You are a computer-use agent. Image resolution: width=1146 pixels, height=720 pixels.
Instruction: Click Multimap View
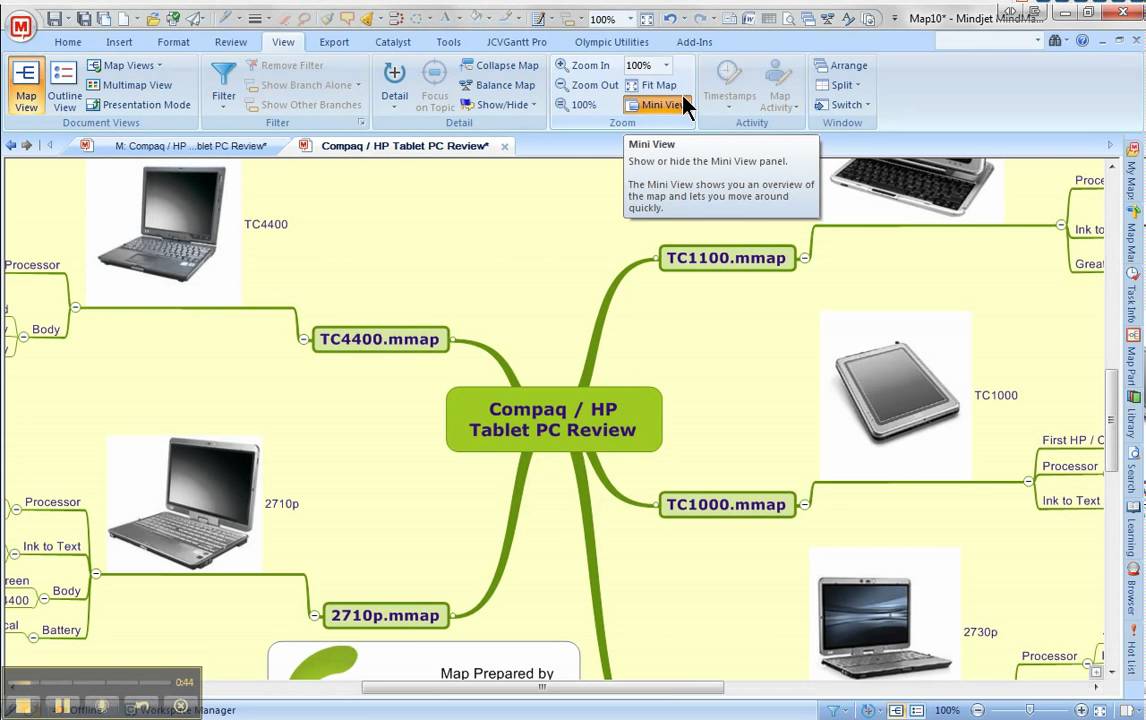click(x=129, y=85)
